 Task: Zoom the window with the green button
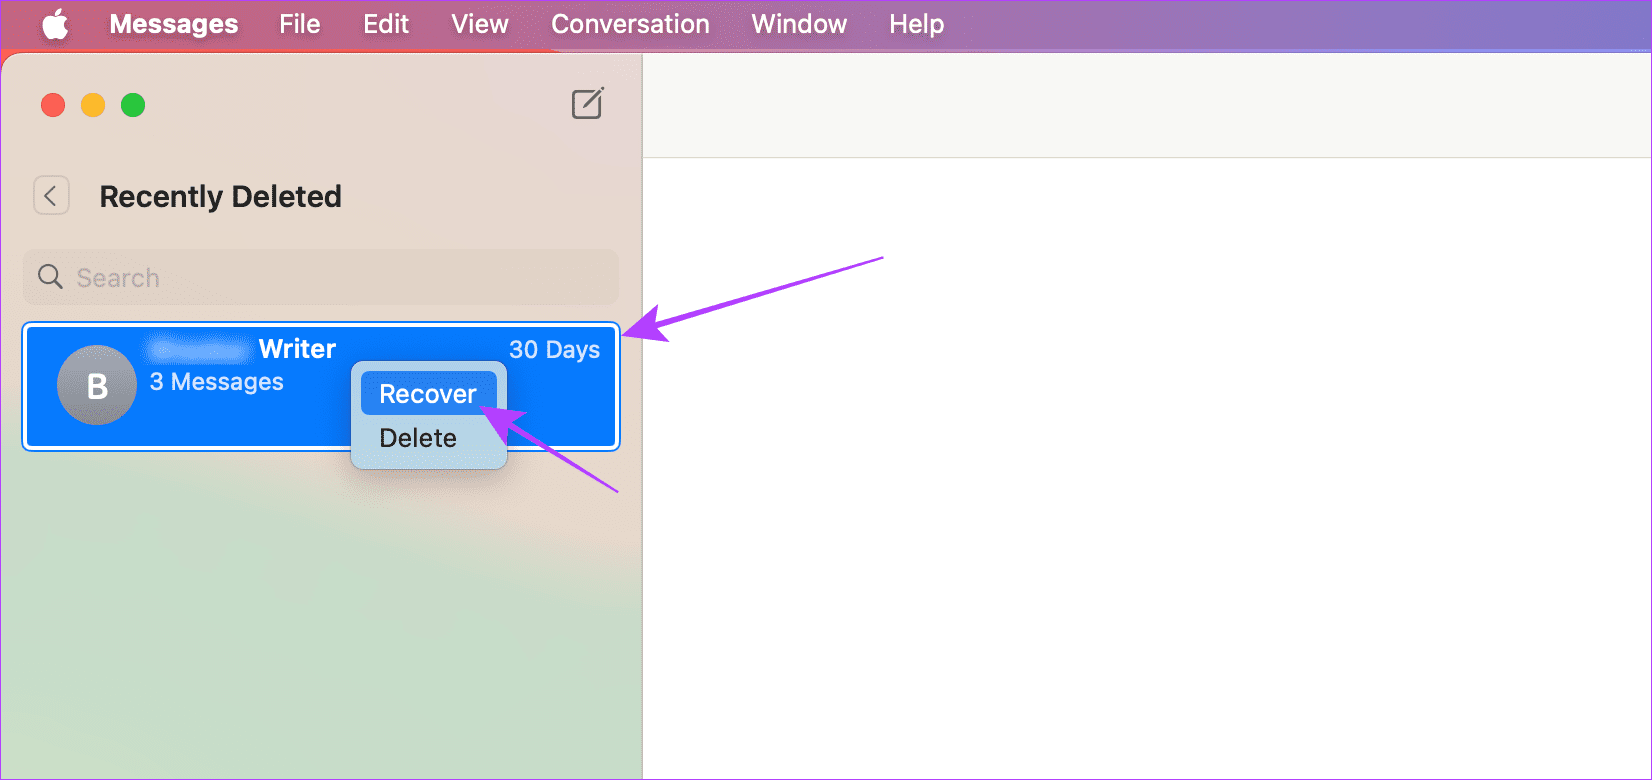(x=133, y=105)
